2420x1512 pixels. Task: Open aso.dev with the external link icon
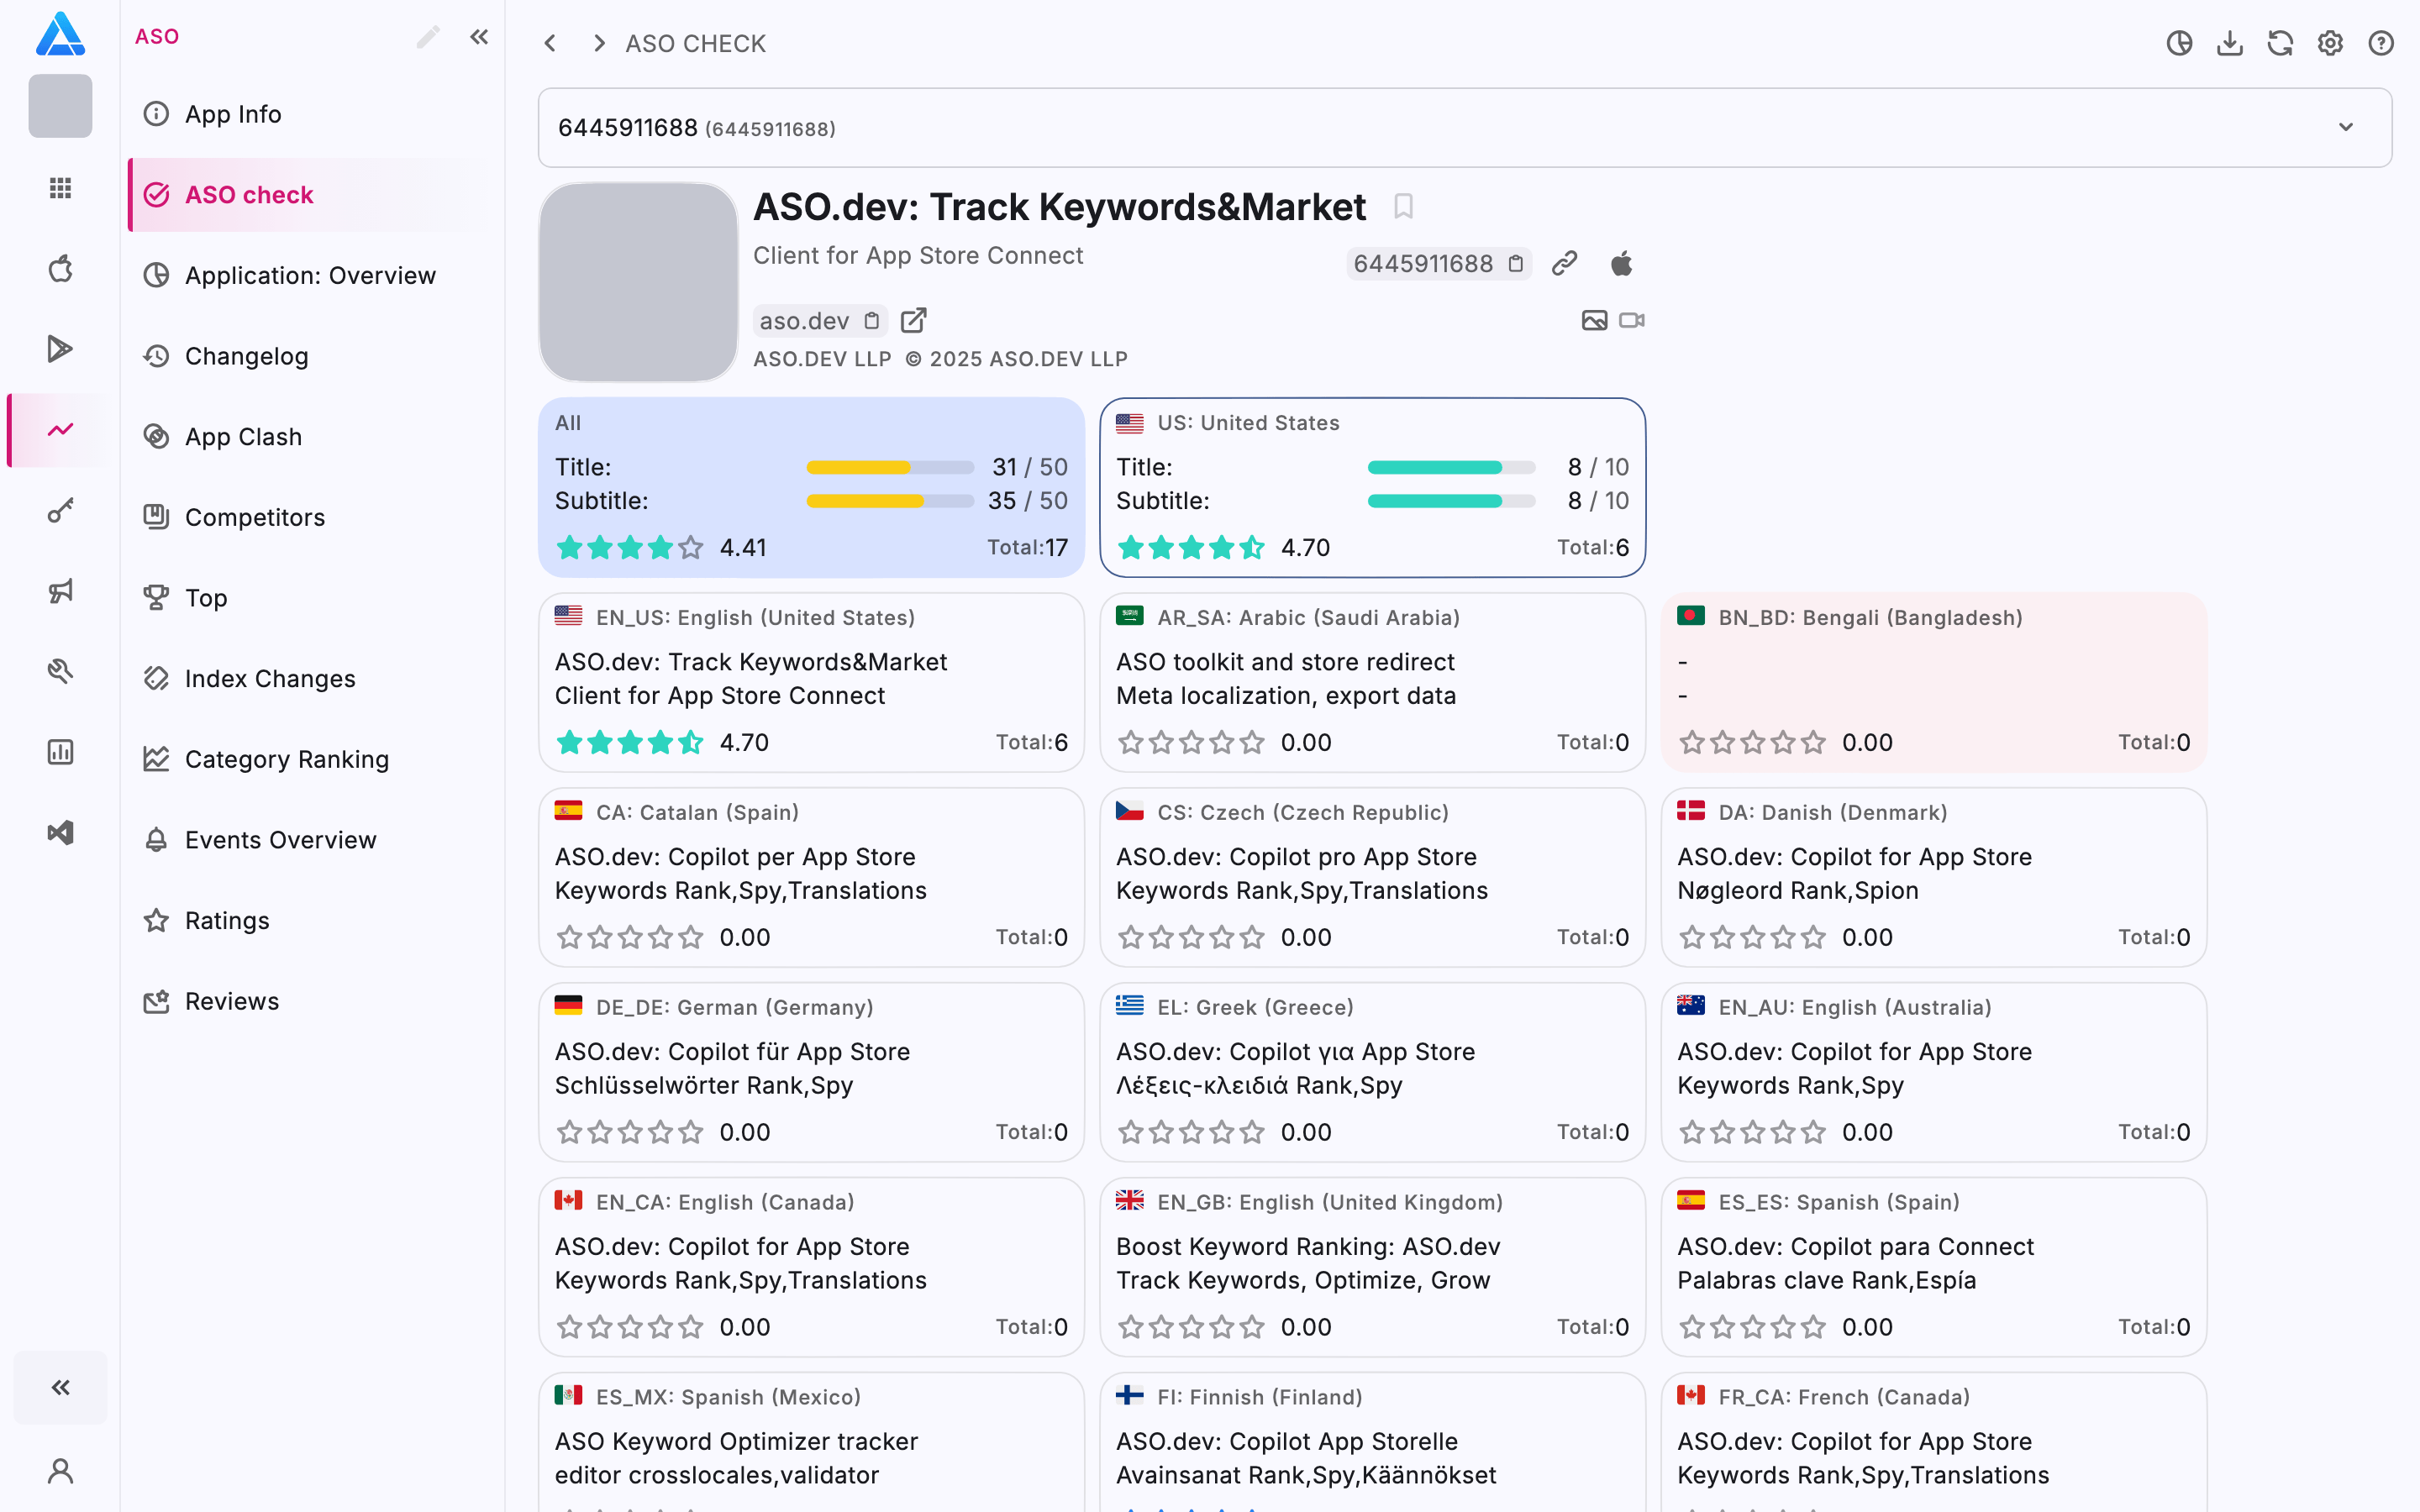click(x=913, y=320)
